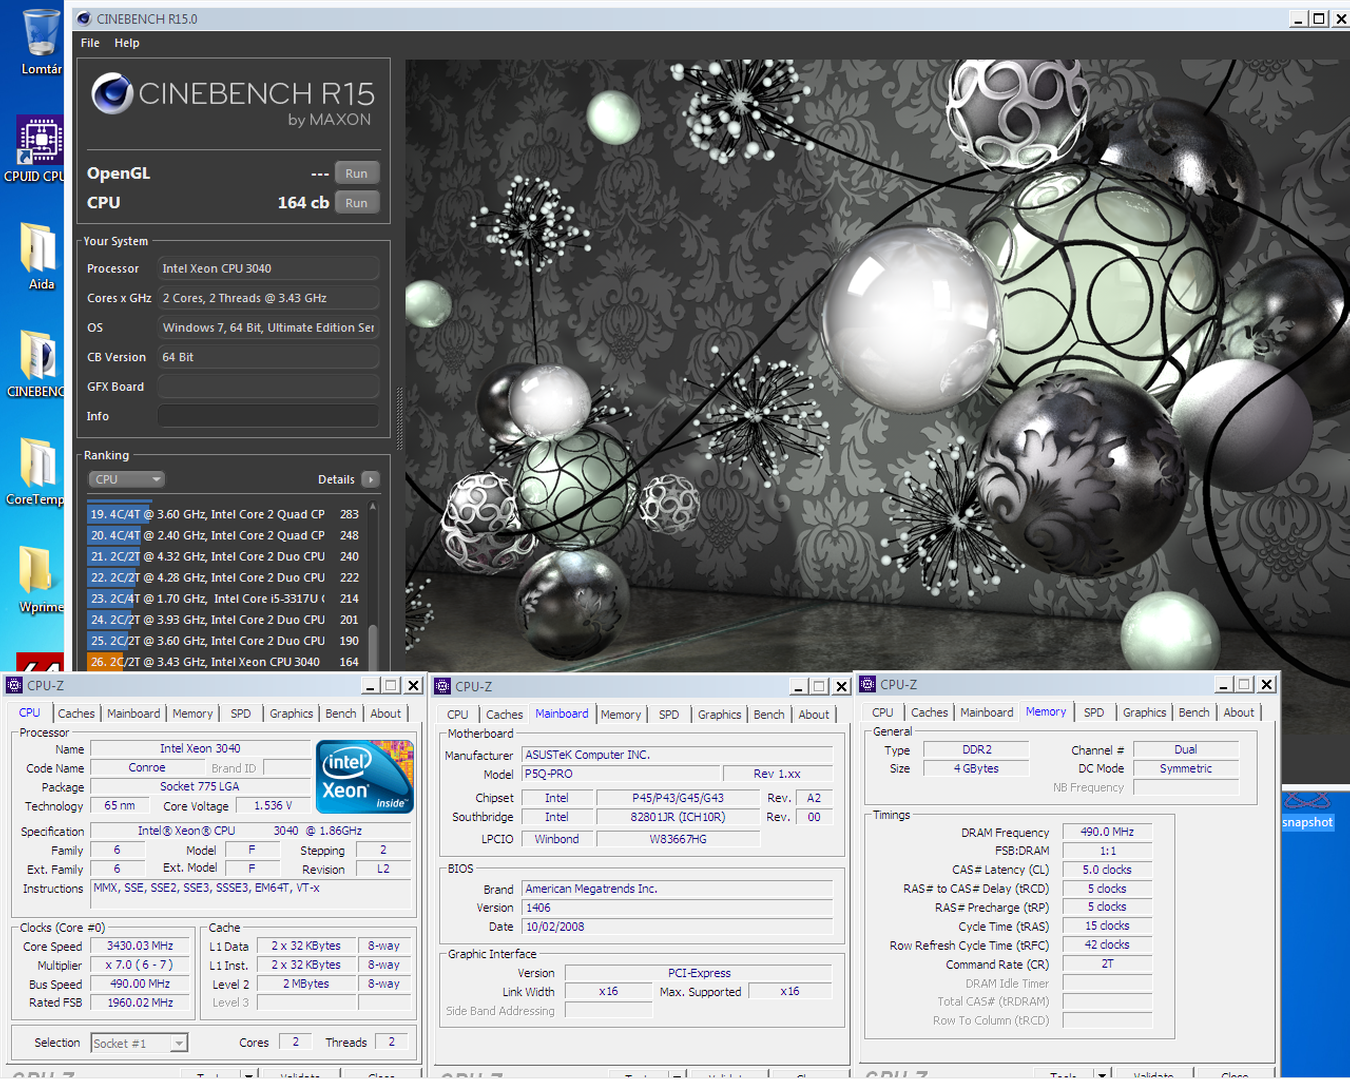The height and width of the screenshot is (1080, 1350).
Task: Expand ranking Details arrow button
Action: pos(370,479)
